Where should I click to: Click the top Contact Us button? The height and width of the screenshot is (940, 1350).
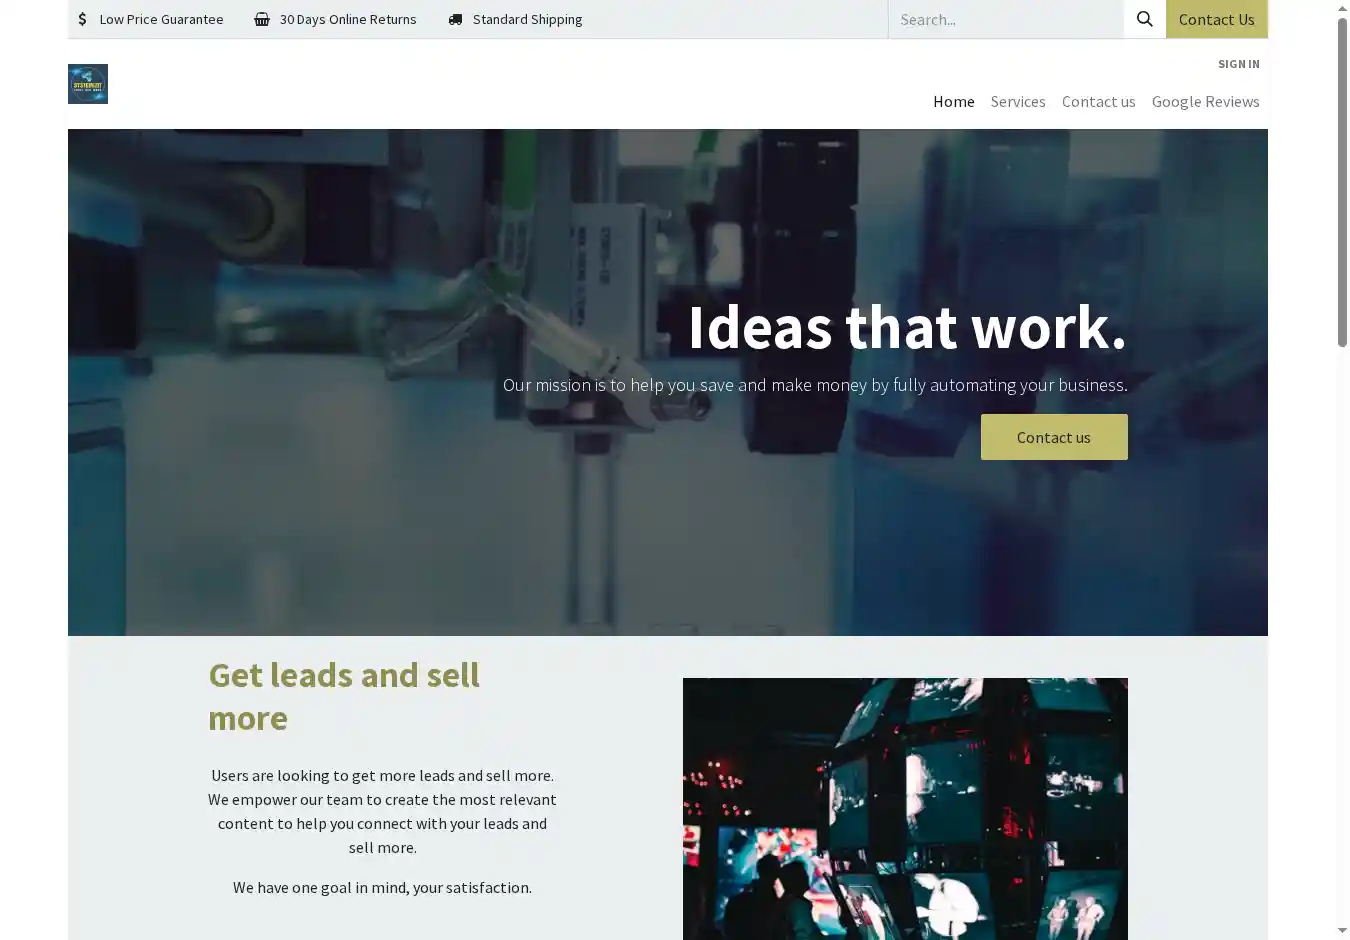tap(1216, 19)
